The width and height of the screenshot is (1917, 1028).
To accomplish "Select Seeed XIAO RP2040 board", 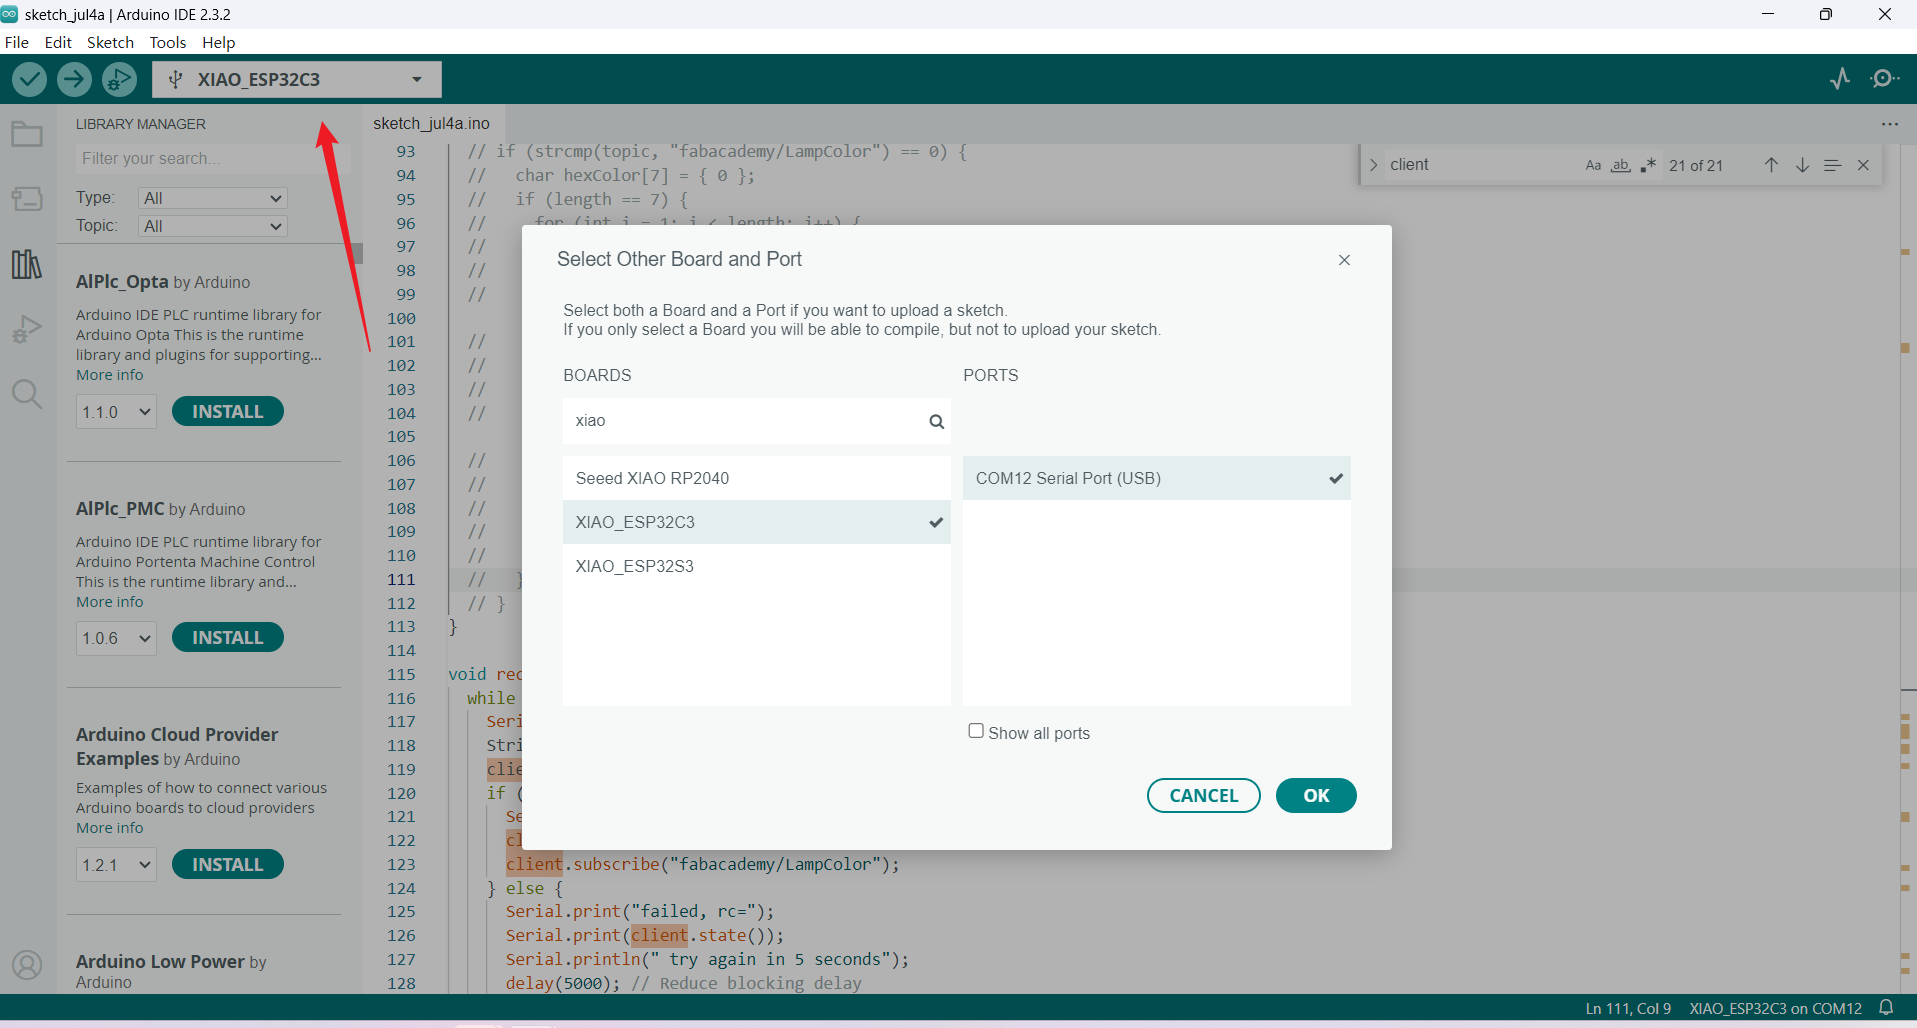I will tap(756, 478).
